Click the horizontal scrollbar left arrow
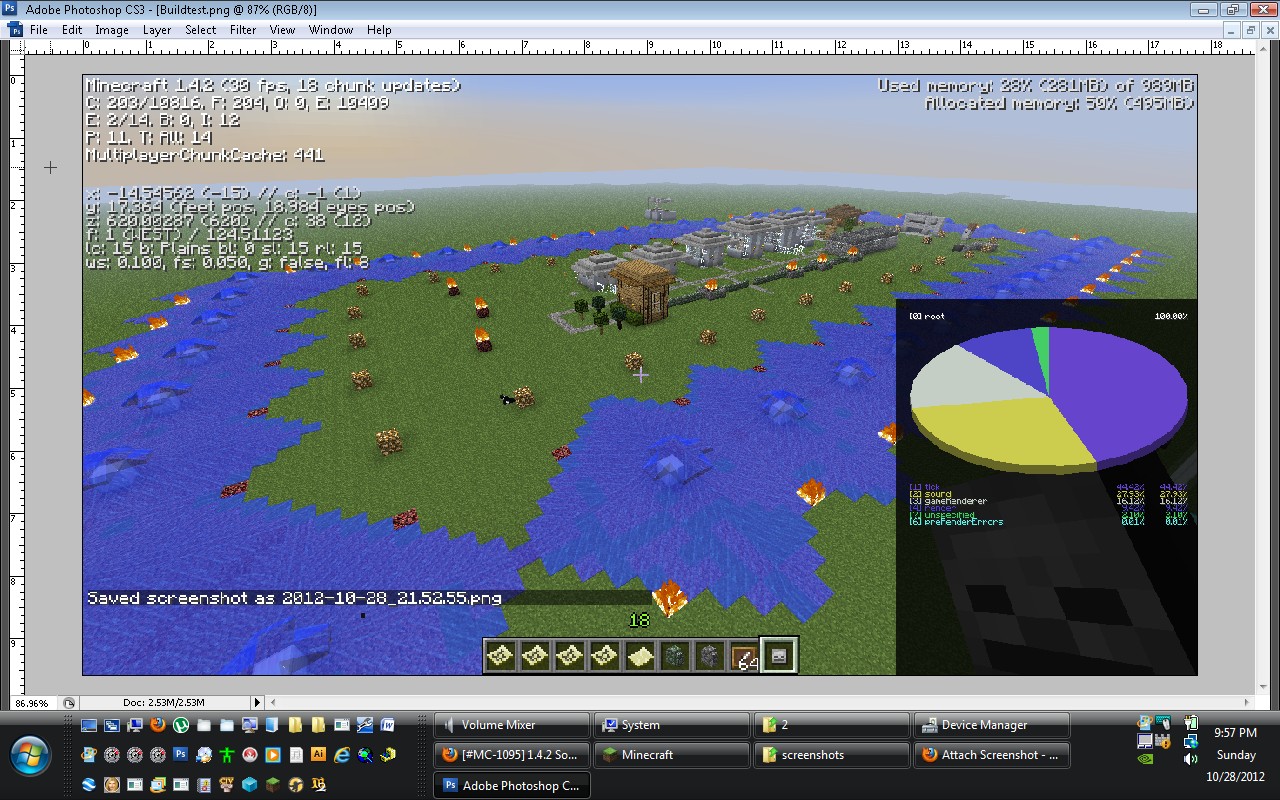The width and height of the screenshot is (1280, 800). pyautogui.click(x=274, y=703)
